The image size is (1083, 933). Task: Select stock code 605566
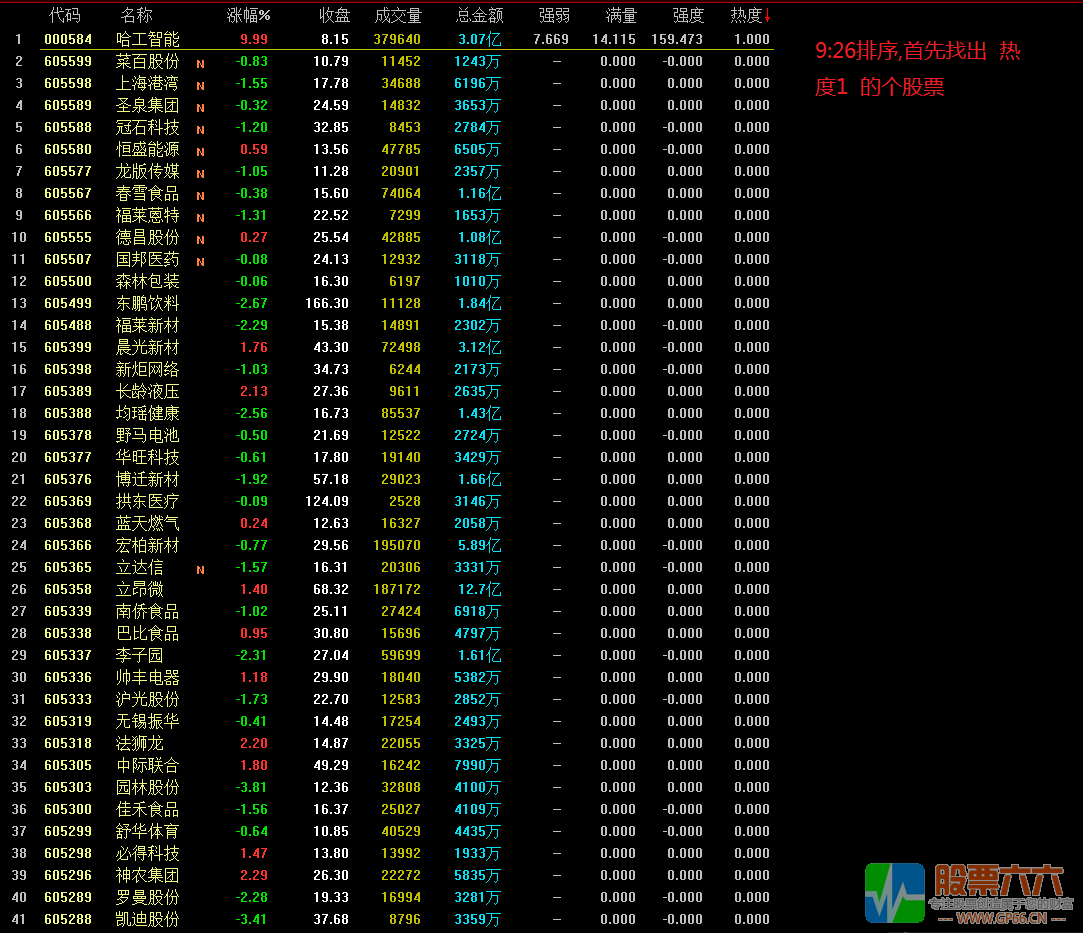click(68, 215)
